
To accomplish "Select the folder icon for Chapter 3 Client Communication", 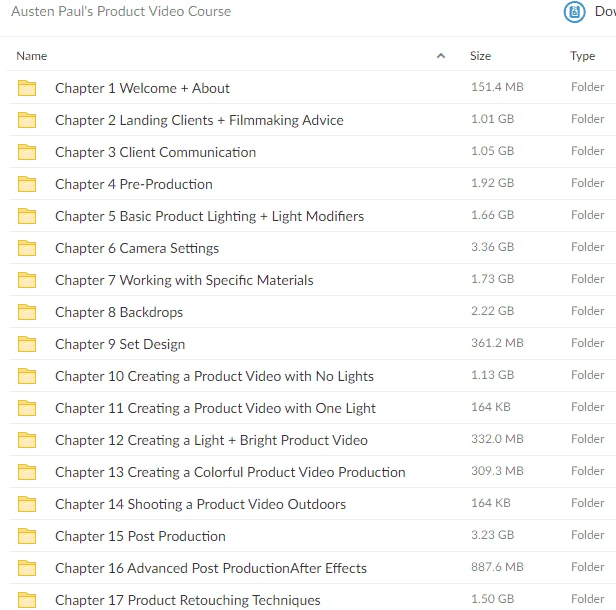I will point(27,152).
